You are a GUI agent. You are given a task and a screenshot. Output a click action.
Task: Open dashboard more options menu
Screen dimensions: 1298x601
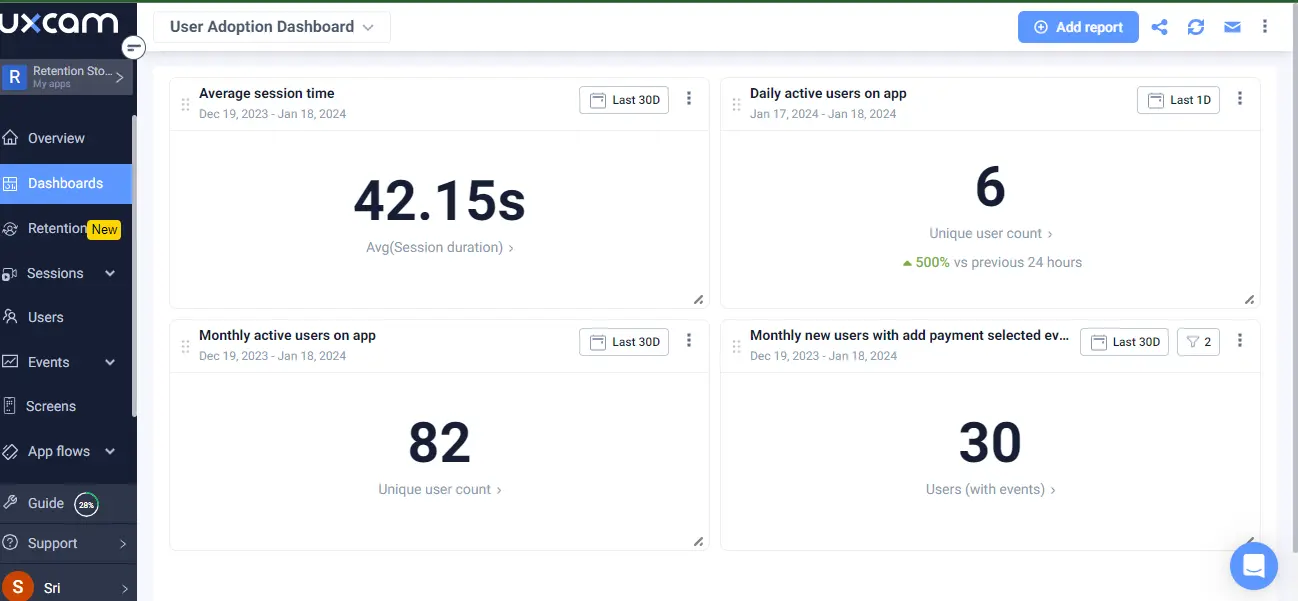click(x=1265, y=27)
